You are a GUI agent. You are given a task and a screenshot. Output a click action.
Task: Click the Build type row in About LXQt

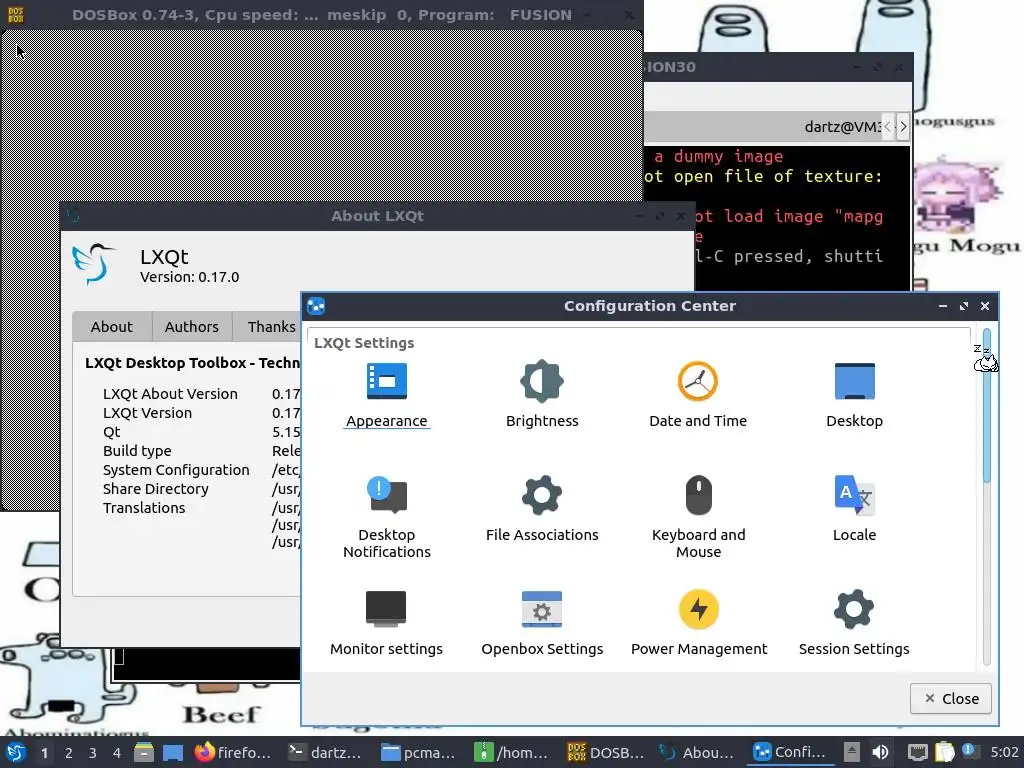tap(201, 451)
